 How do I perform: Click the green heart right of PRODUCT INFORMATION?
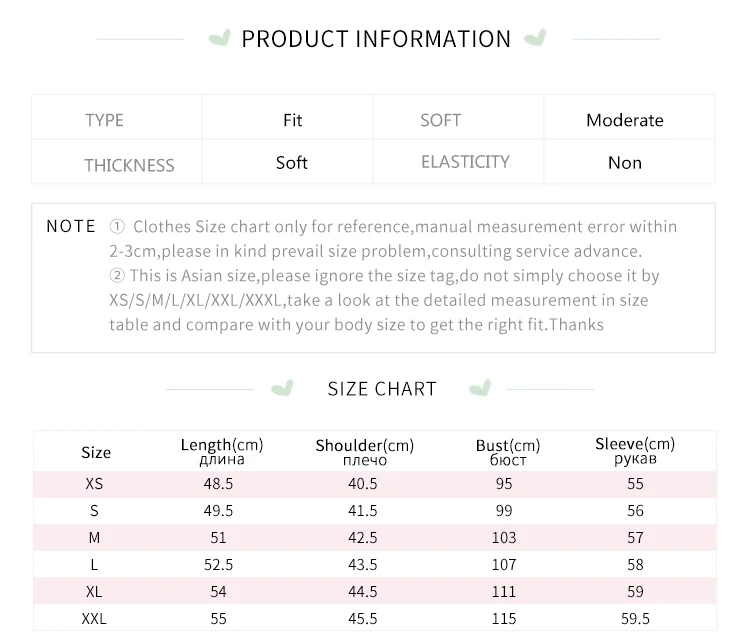click(x=536, y=39)
